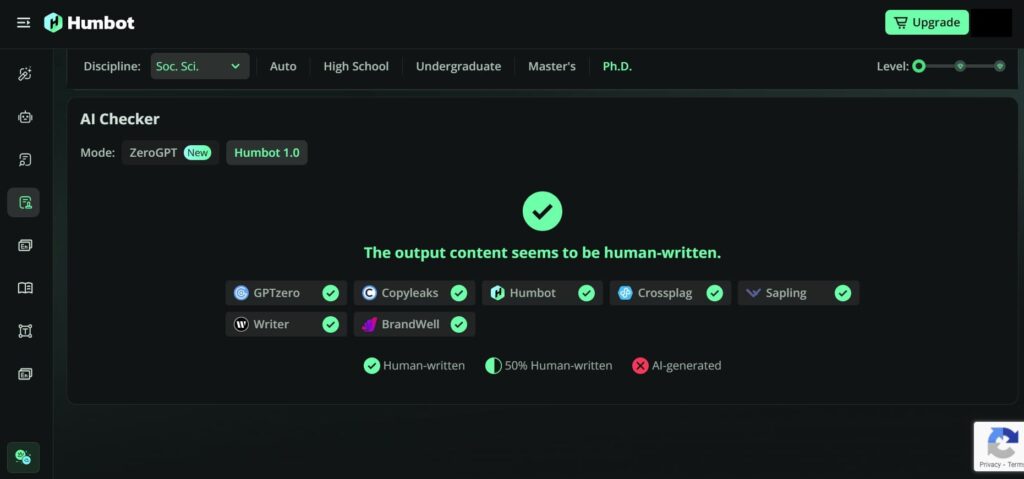Open the text box T tool icon
Viewport: 1024px width, 479px height.
(x=25, y=331)
